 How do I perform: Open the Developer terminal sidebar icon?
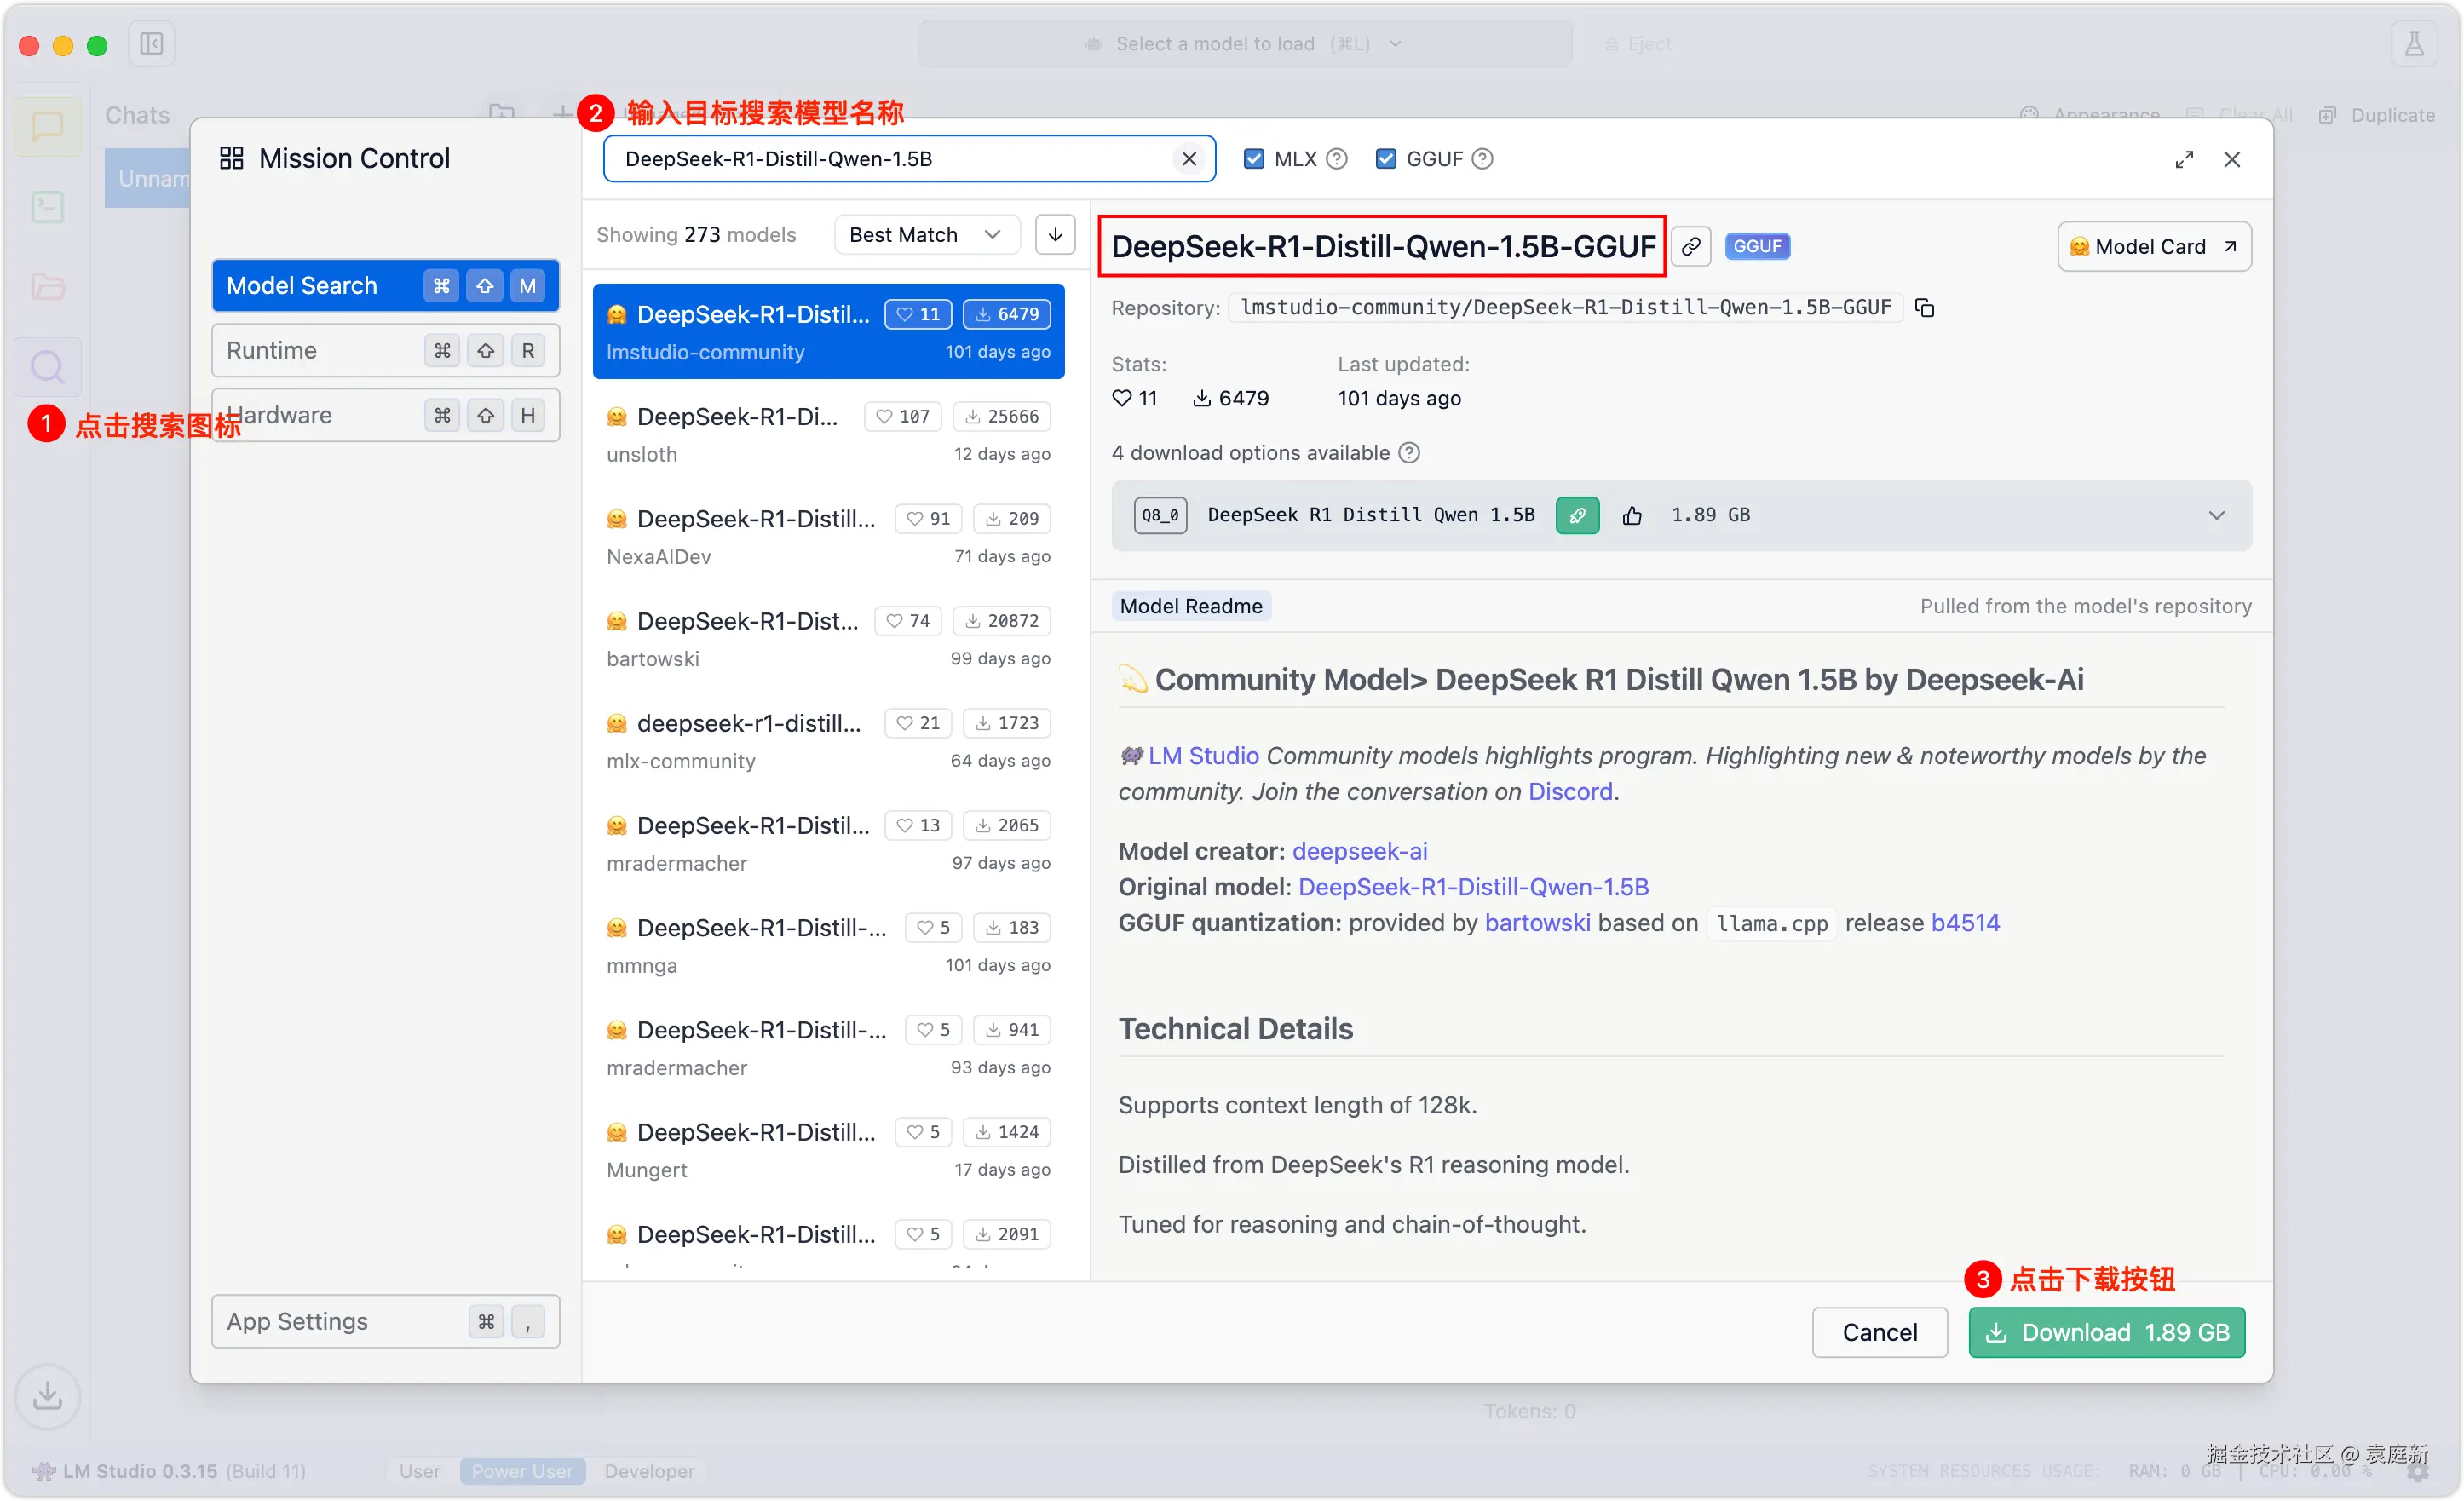tap(47, 207)
